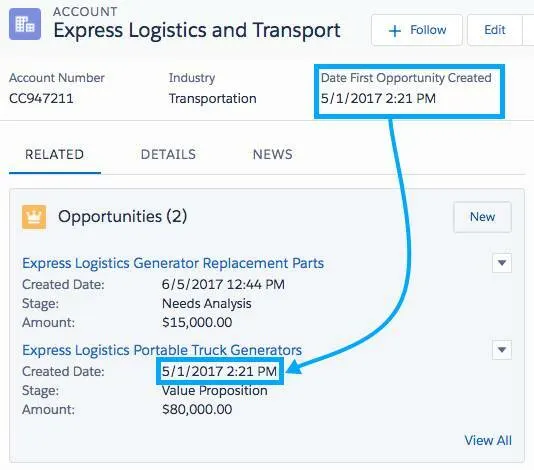Screen dimensions: 534x470
Task: Open Express Logistics Portable Truck Generators link
Action: coord(162,350)
